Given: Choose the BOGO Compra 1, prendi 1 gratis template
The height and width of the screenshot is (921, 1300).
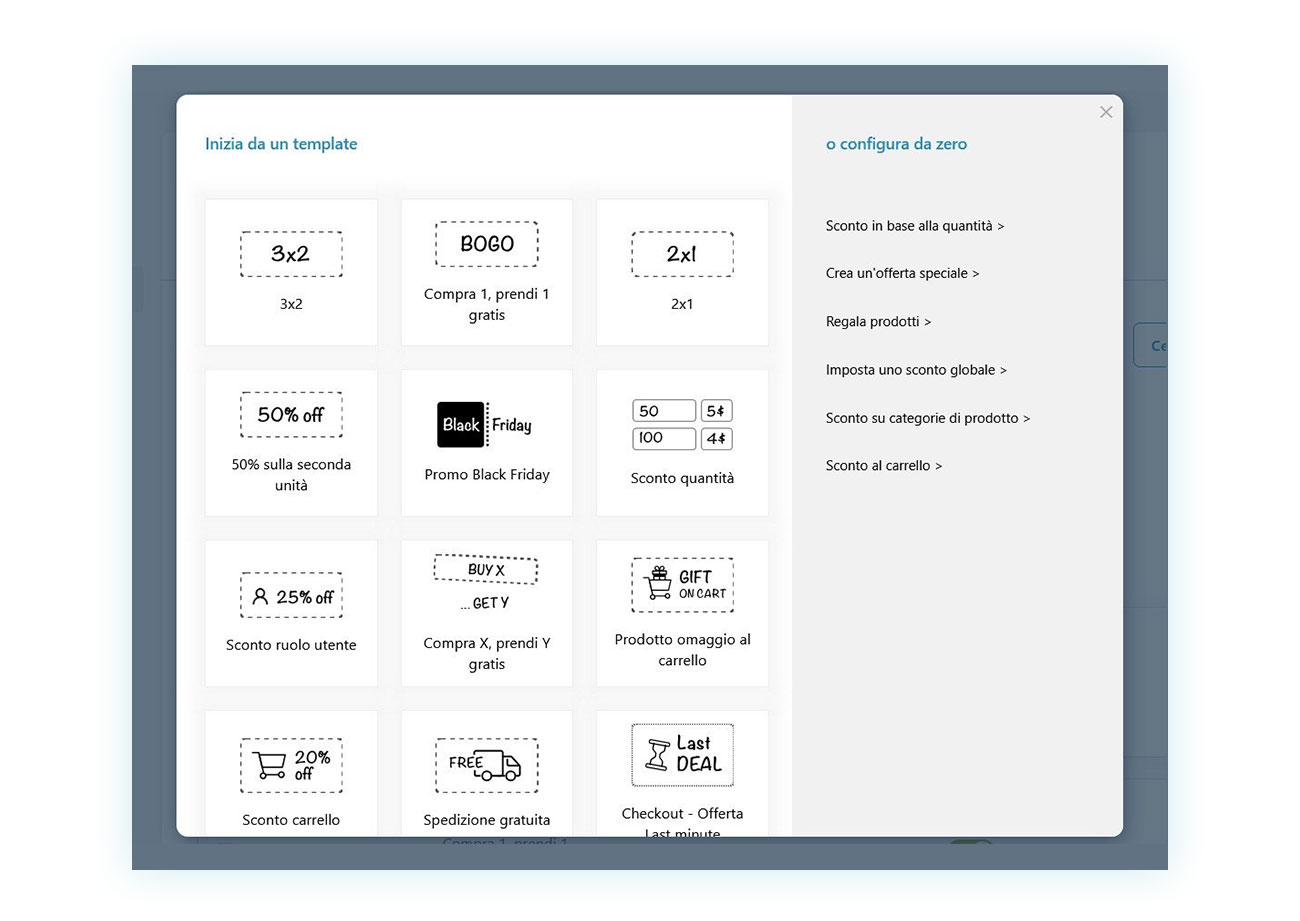Looking at the screenshot, I should click(x=487, y=271).
